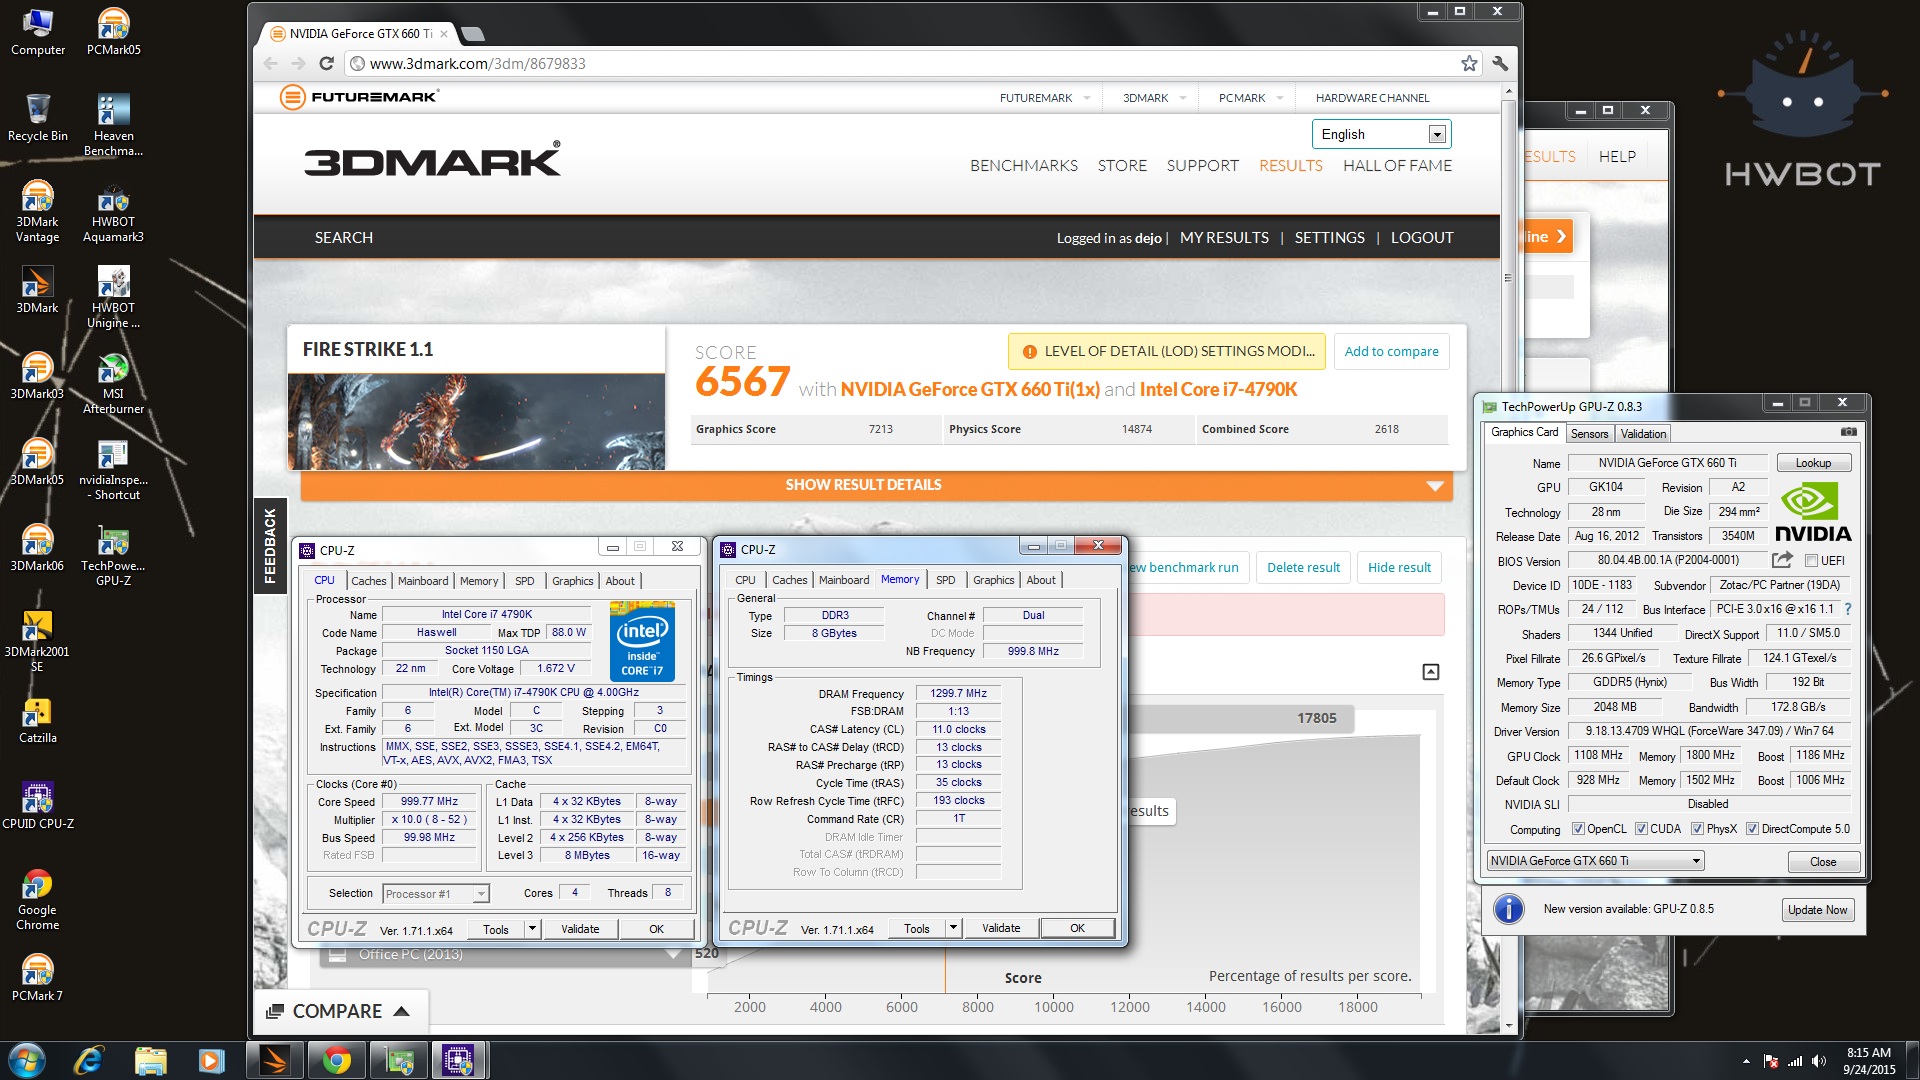Open the GPU selection dropdown in GPU-Z
The width and height of the screenshot is (1920, 1080).
click(x=1595, y=861)
